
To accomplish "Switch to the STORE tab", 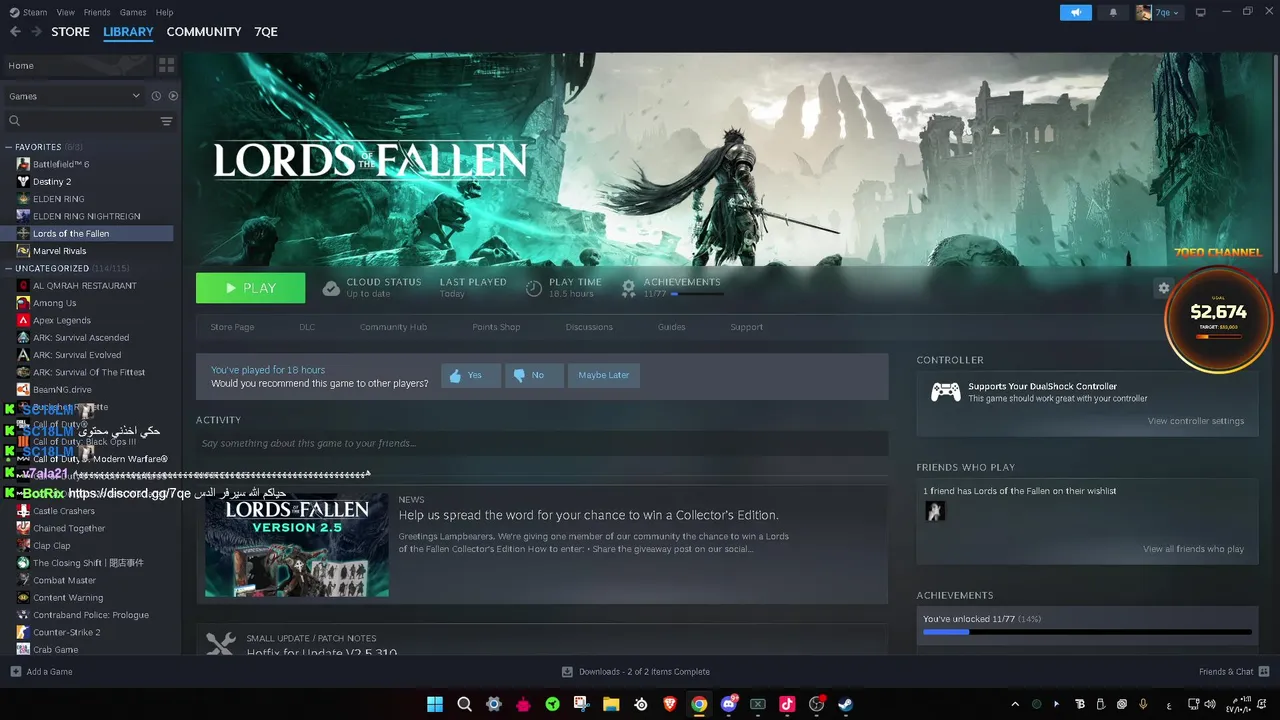I will [x=70, y=32].
